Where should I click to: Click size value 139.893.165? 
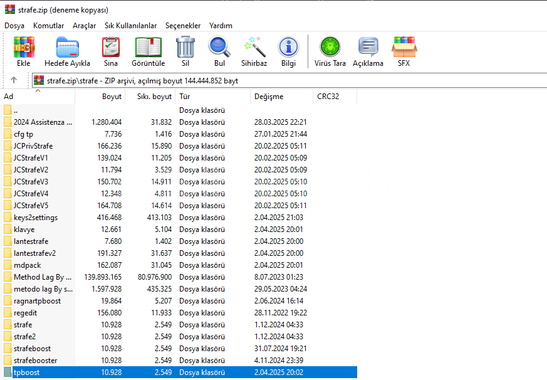103,277
